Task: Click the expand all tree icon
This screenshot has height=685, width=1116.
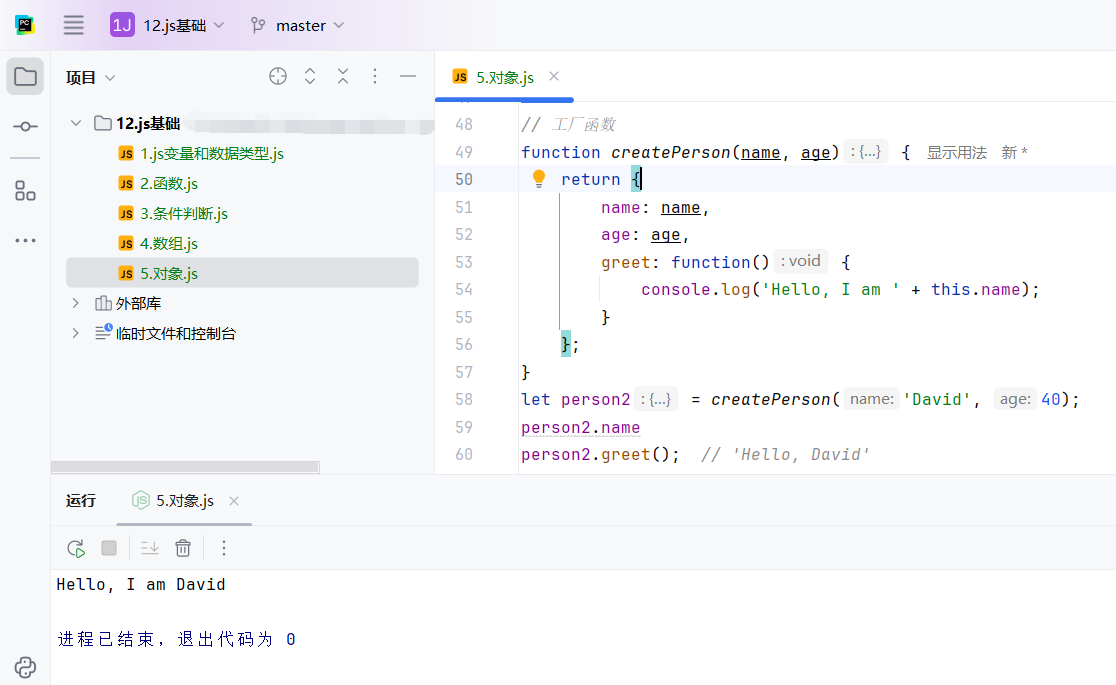Action: [310, 76]
